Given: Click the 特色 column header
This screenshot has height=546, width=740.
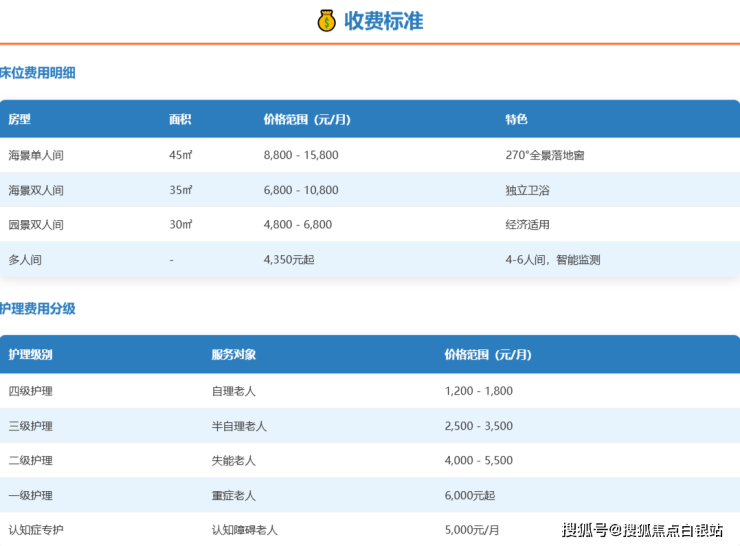Looking at the screenshot, I should [516, 120].
